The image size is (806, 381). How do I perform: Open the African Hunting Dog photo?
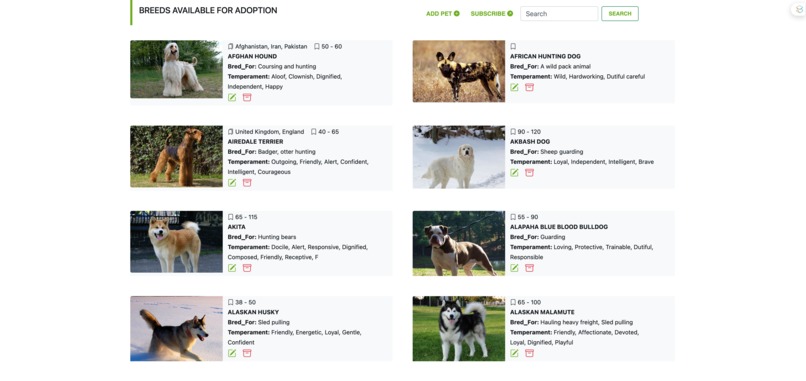pos(459,71)
